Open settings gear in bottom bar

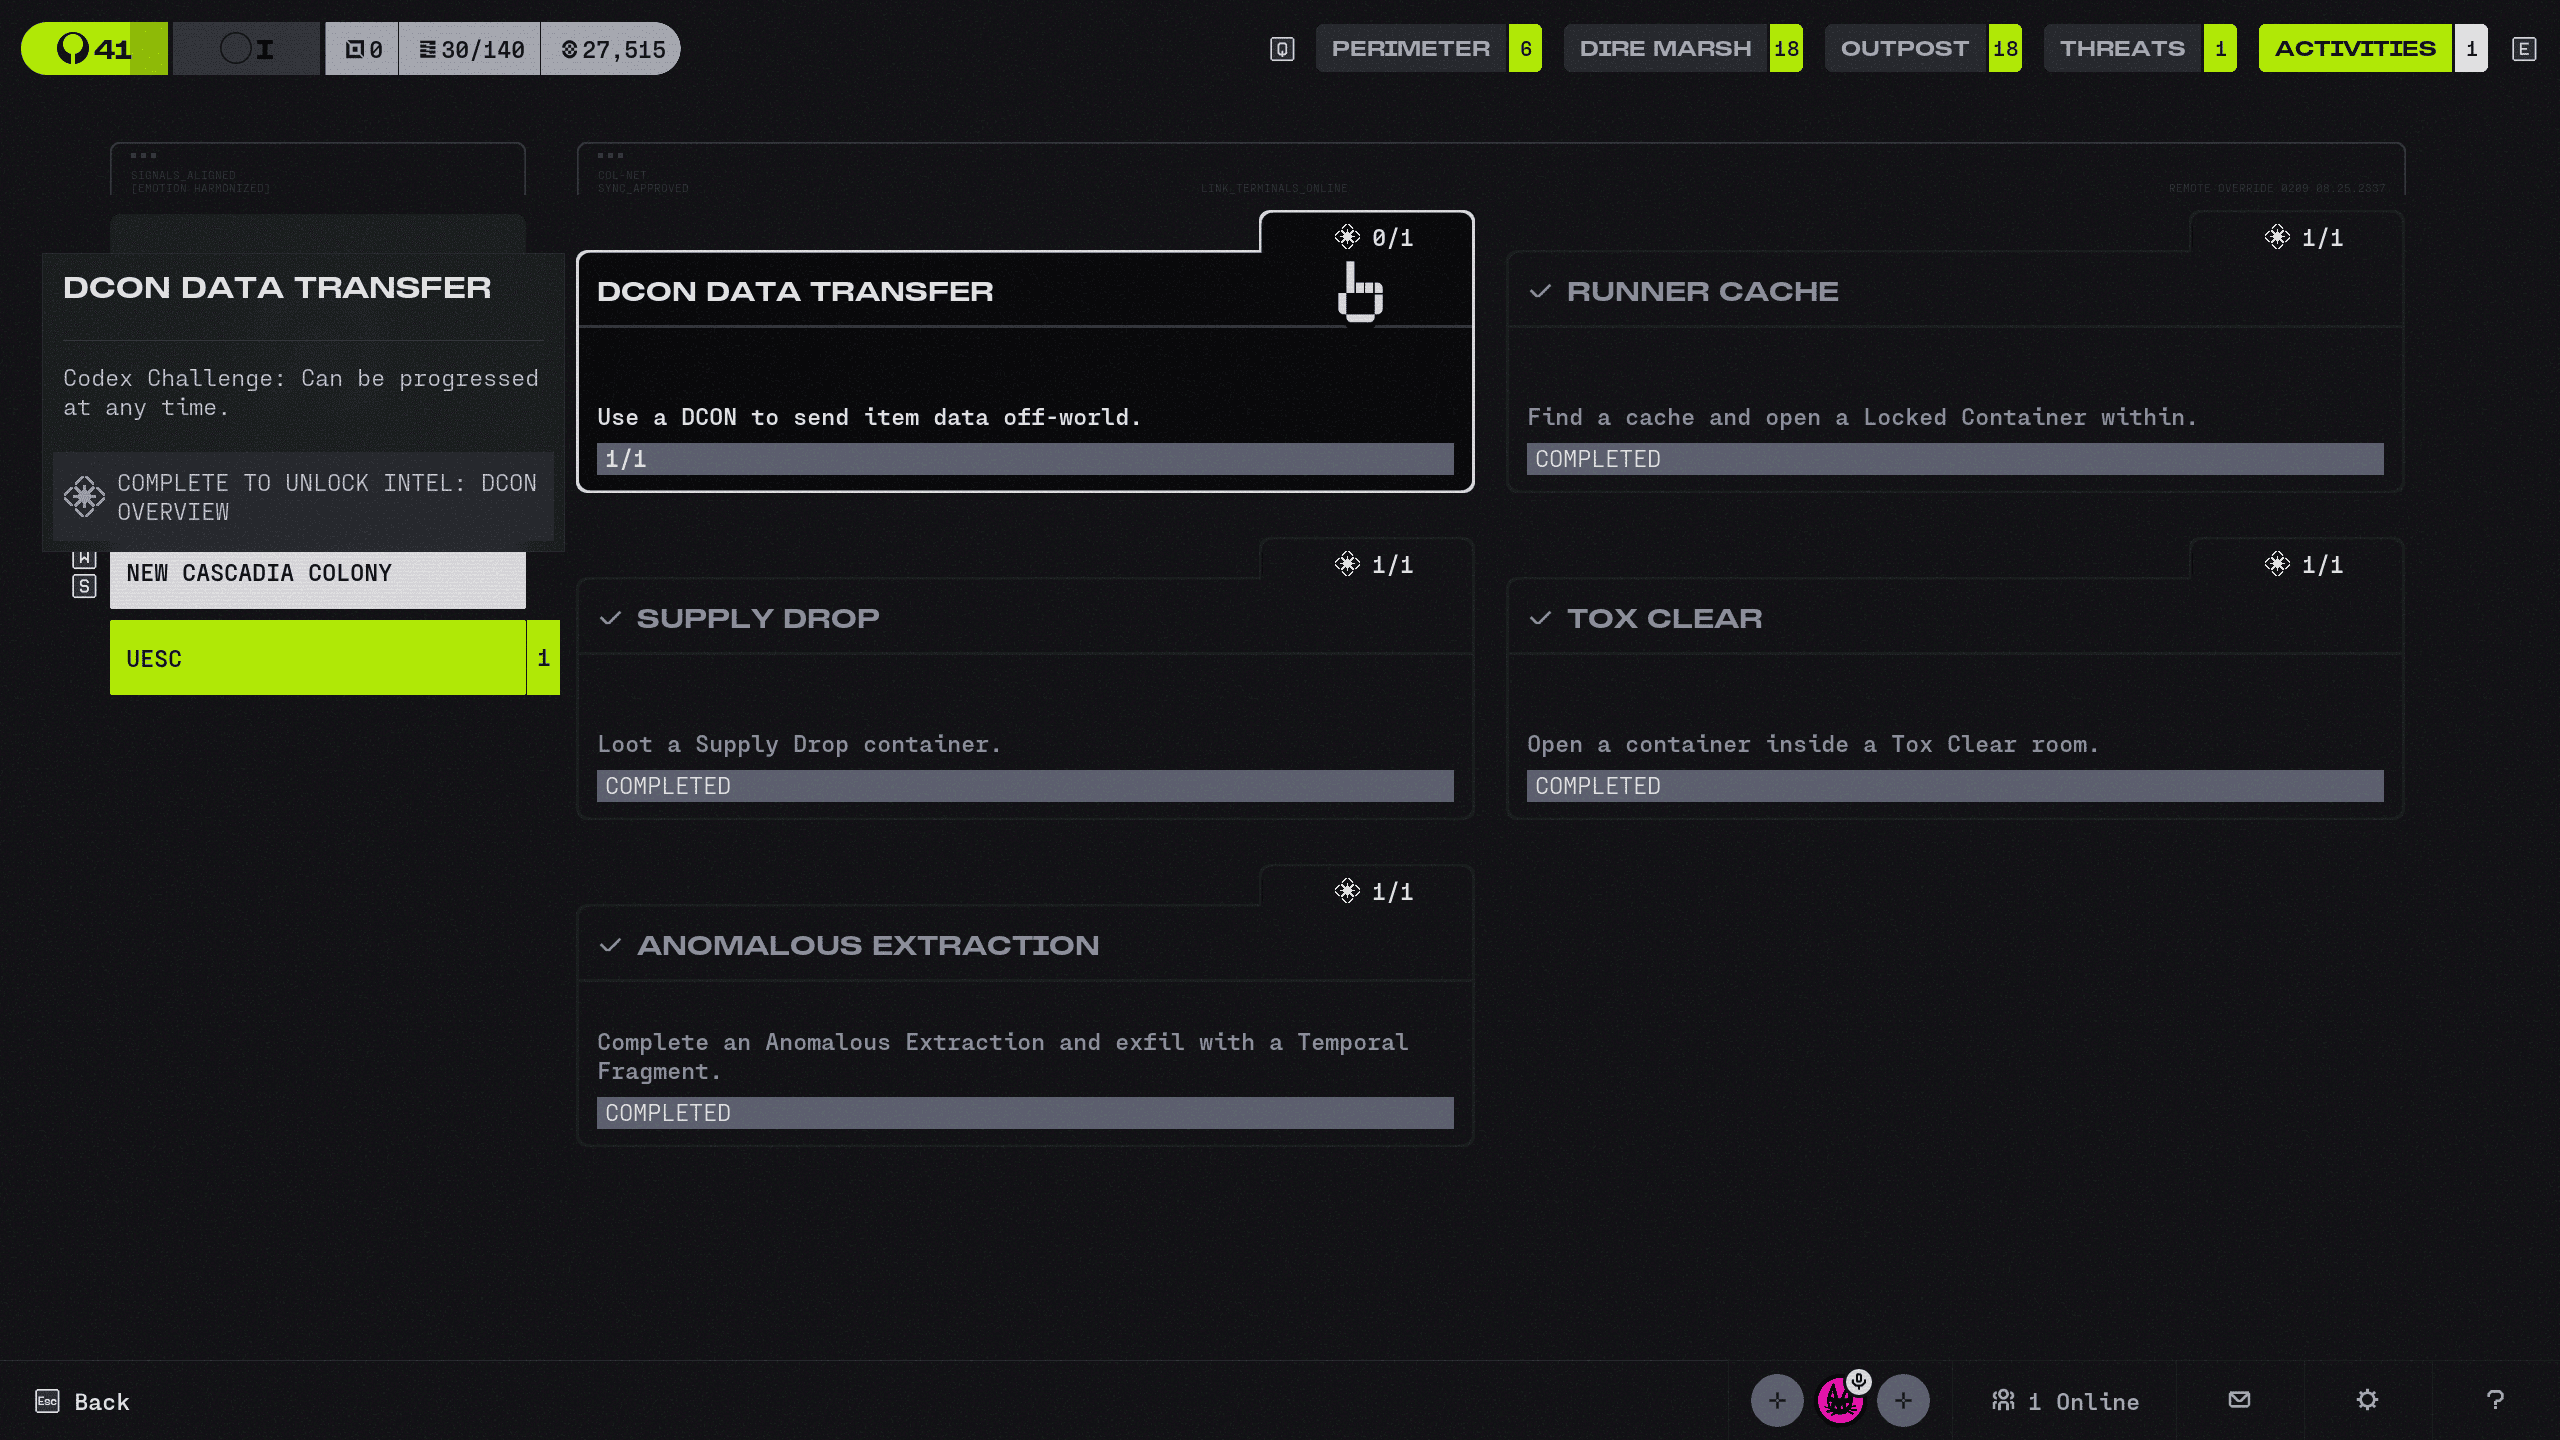click(2367, 1400)
